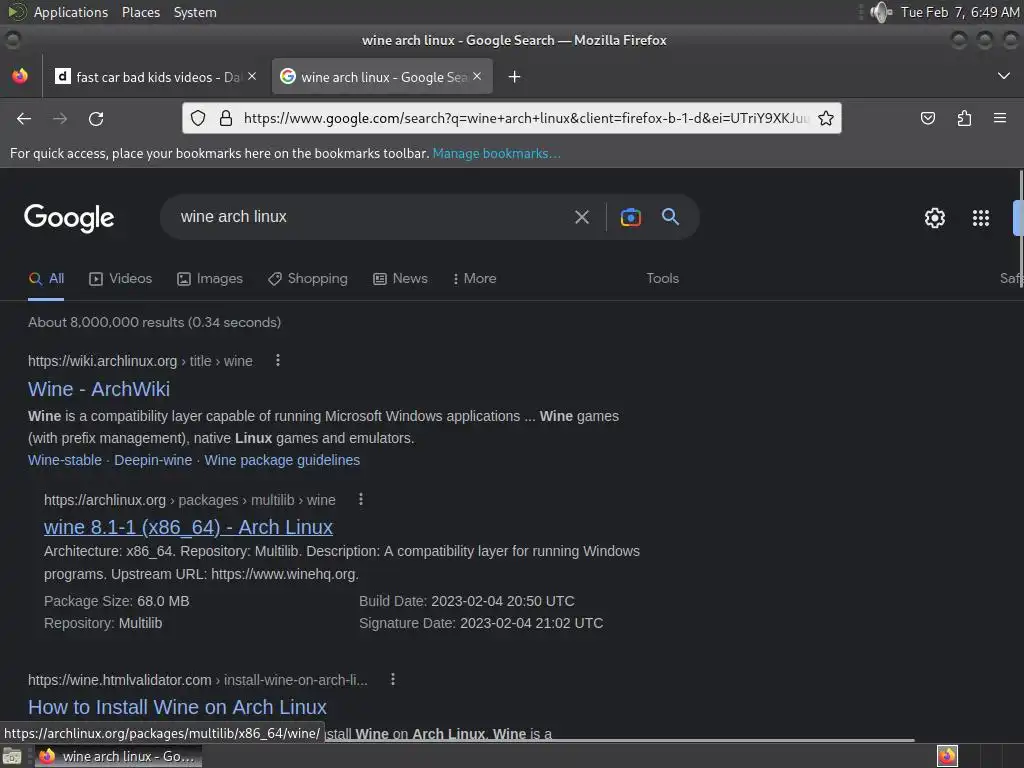The height and width of the screenshot is (768, 1024).
Task: Open the tracking protection shield icon
Action: pyautogui.click(x=198, y=118)
